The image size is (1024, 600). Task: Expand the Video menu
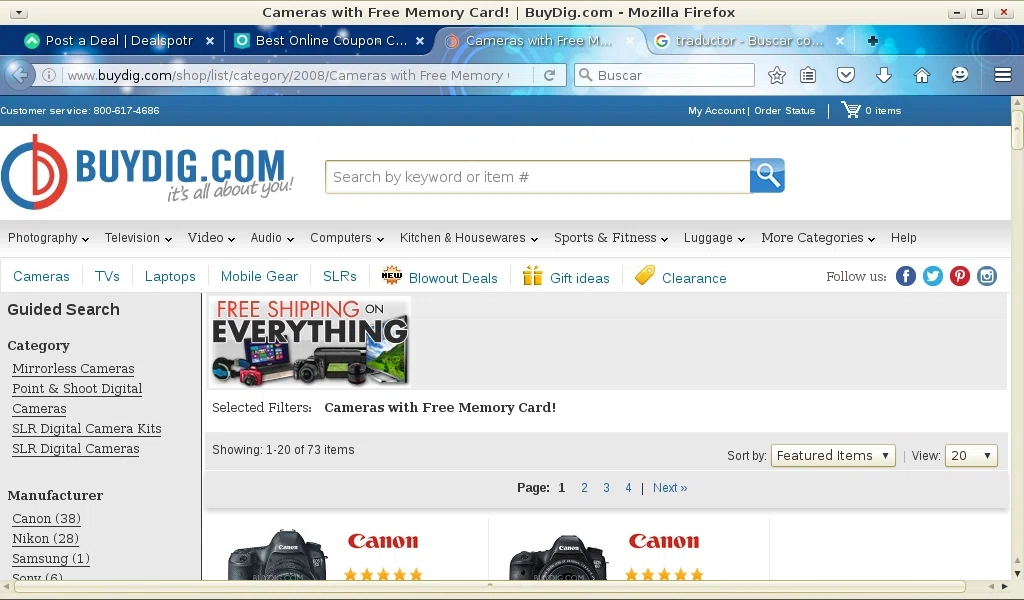[211, 238]
